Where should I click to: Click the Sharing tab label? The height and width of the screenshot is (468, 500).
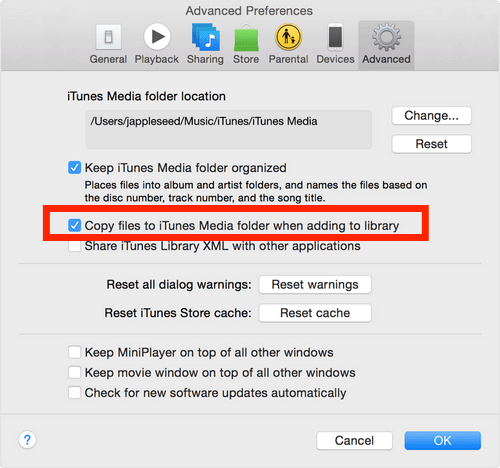pyautogui.click(x=205, y=59)
